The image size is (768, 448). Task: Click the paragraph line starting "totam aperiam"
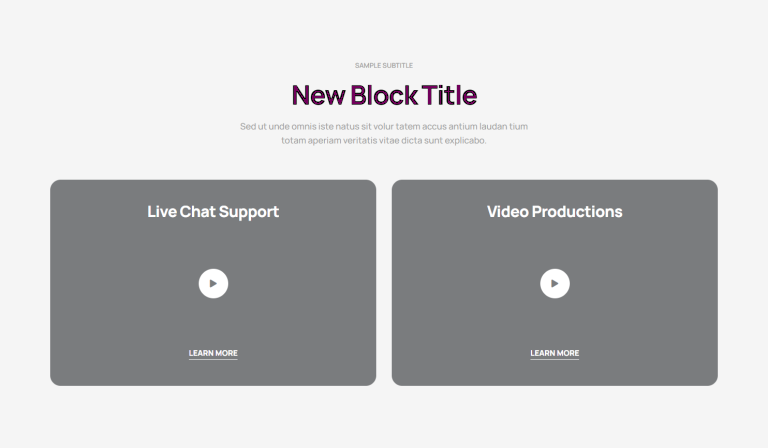(x=384, y=141)
